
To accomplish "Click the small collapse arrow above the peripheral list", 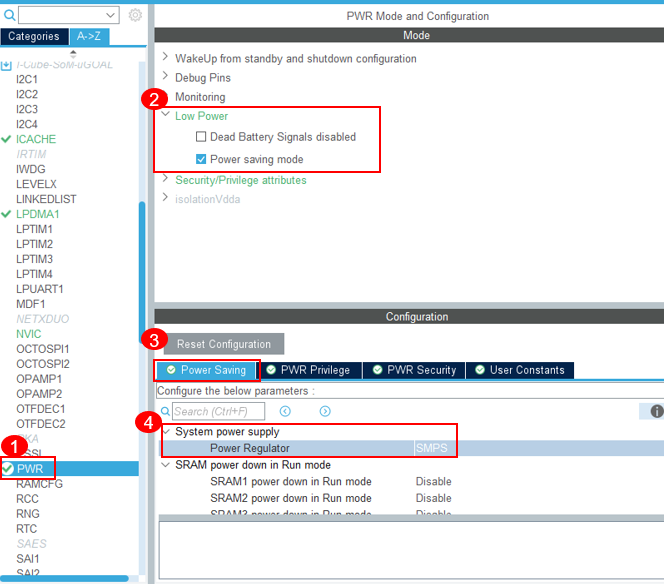I will click(73, 54).
